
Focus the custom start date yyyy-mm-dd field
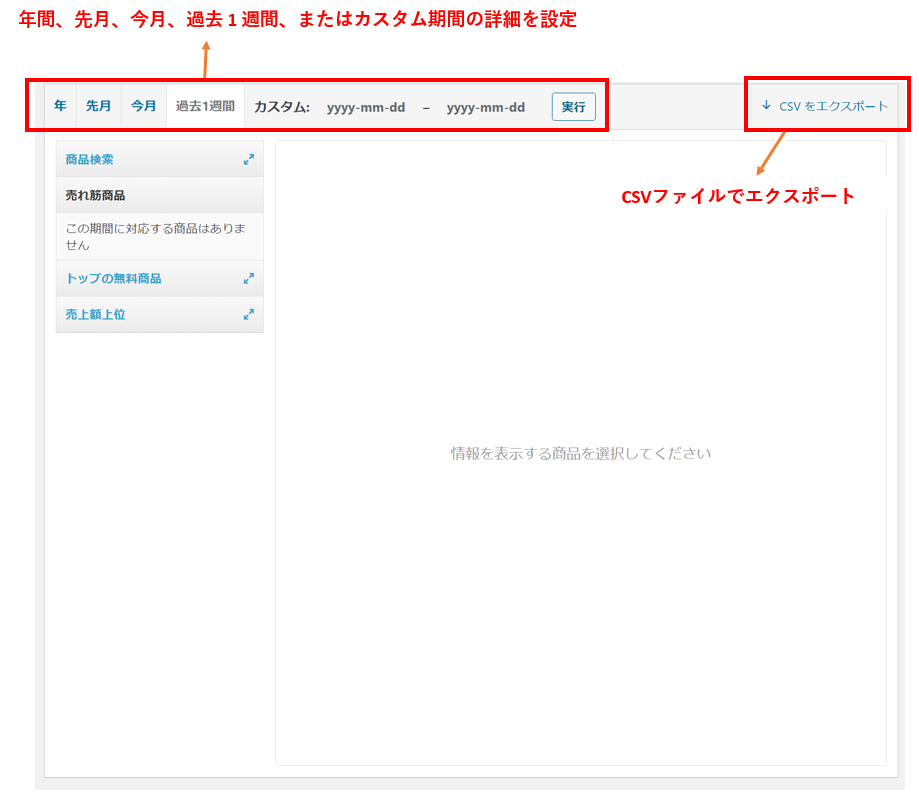coord(366,107)
